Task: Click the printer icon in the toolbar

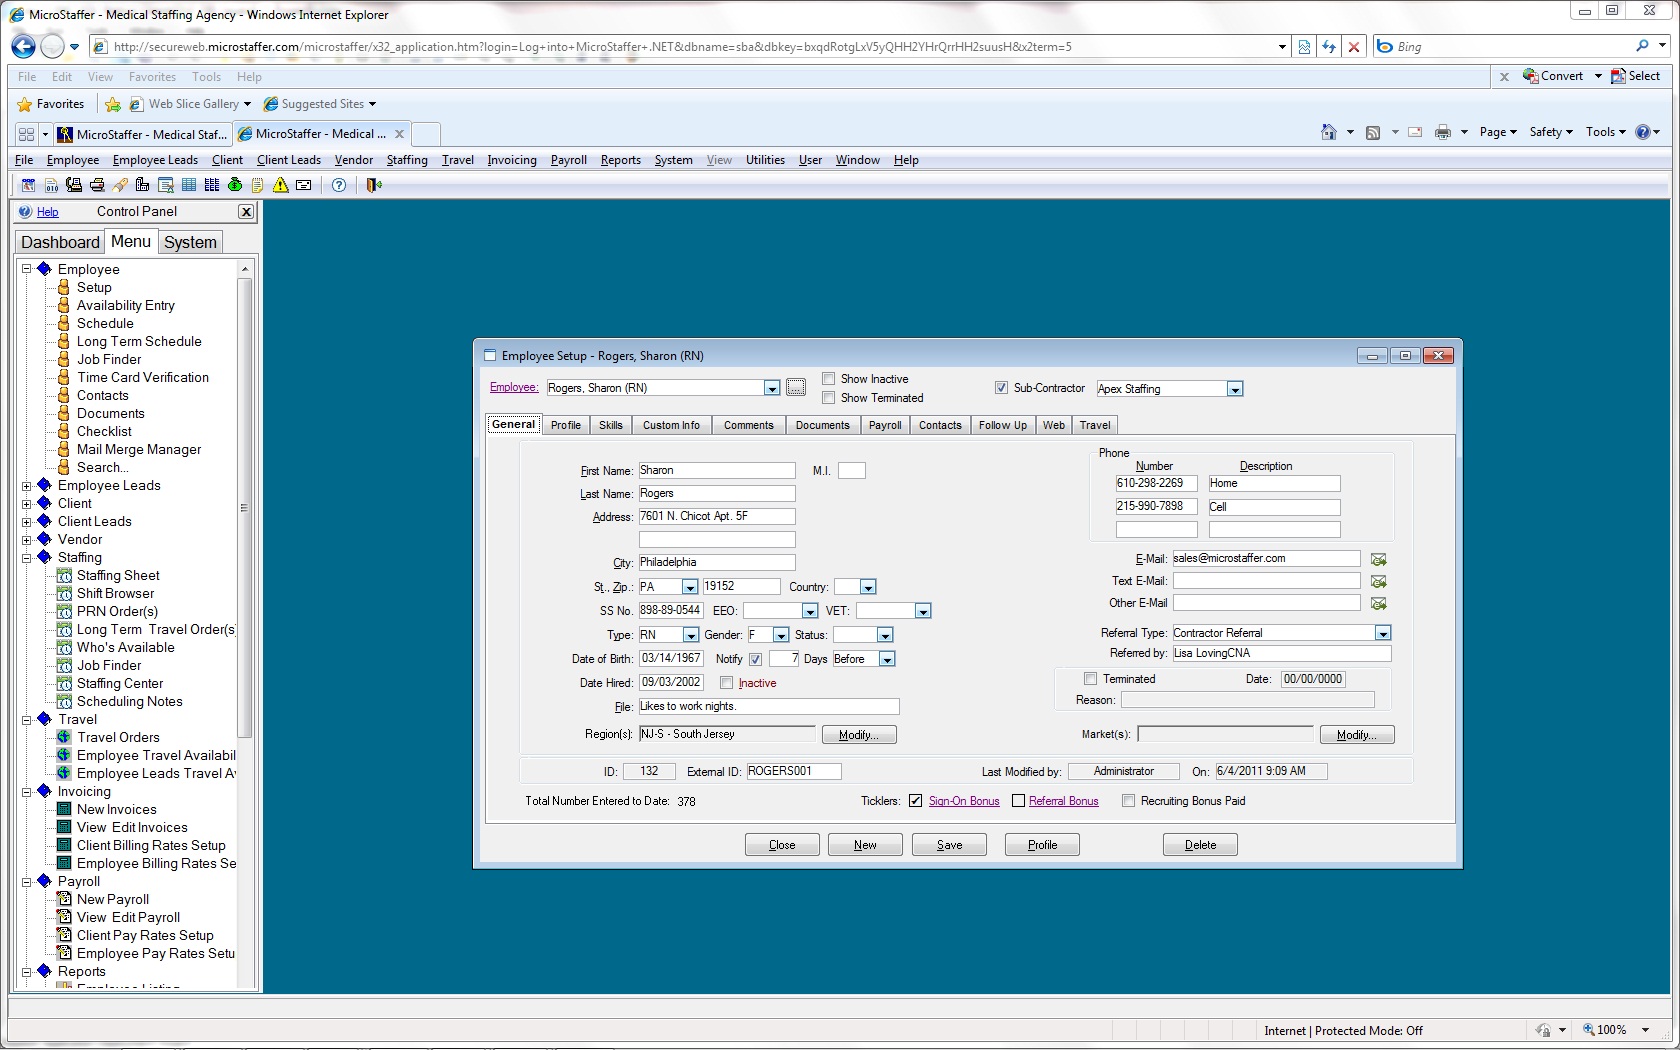Action: pos(97,185)
